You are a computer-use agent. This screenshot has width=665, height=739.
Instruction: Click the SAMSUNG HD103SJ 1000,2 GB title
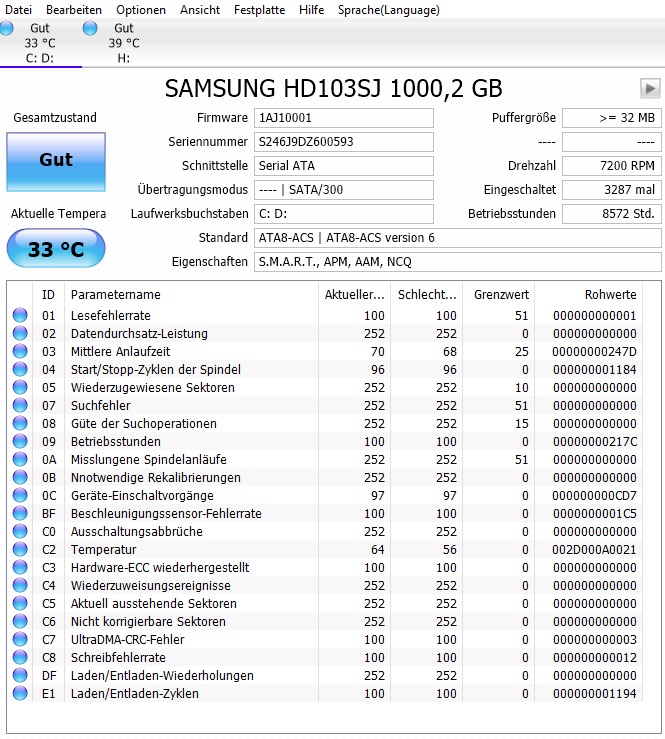(333, 88)
